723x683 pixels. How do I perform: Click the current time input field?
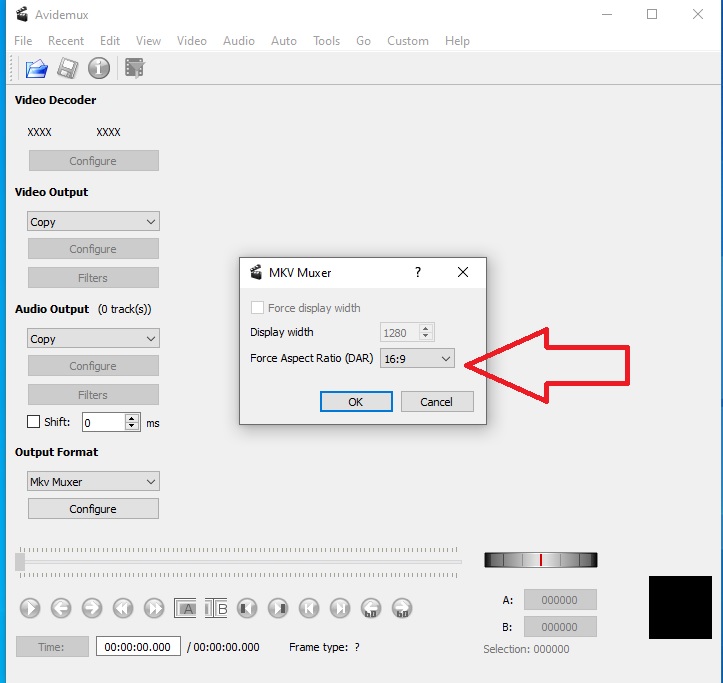click(138, 647)
